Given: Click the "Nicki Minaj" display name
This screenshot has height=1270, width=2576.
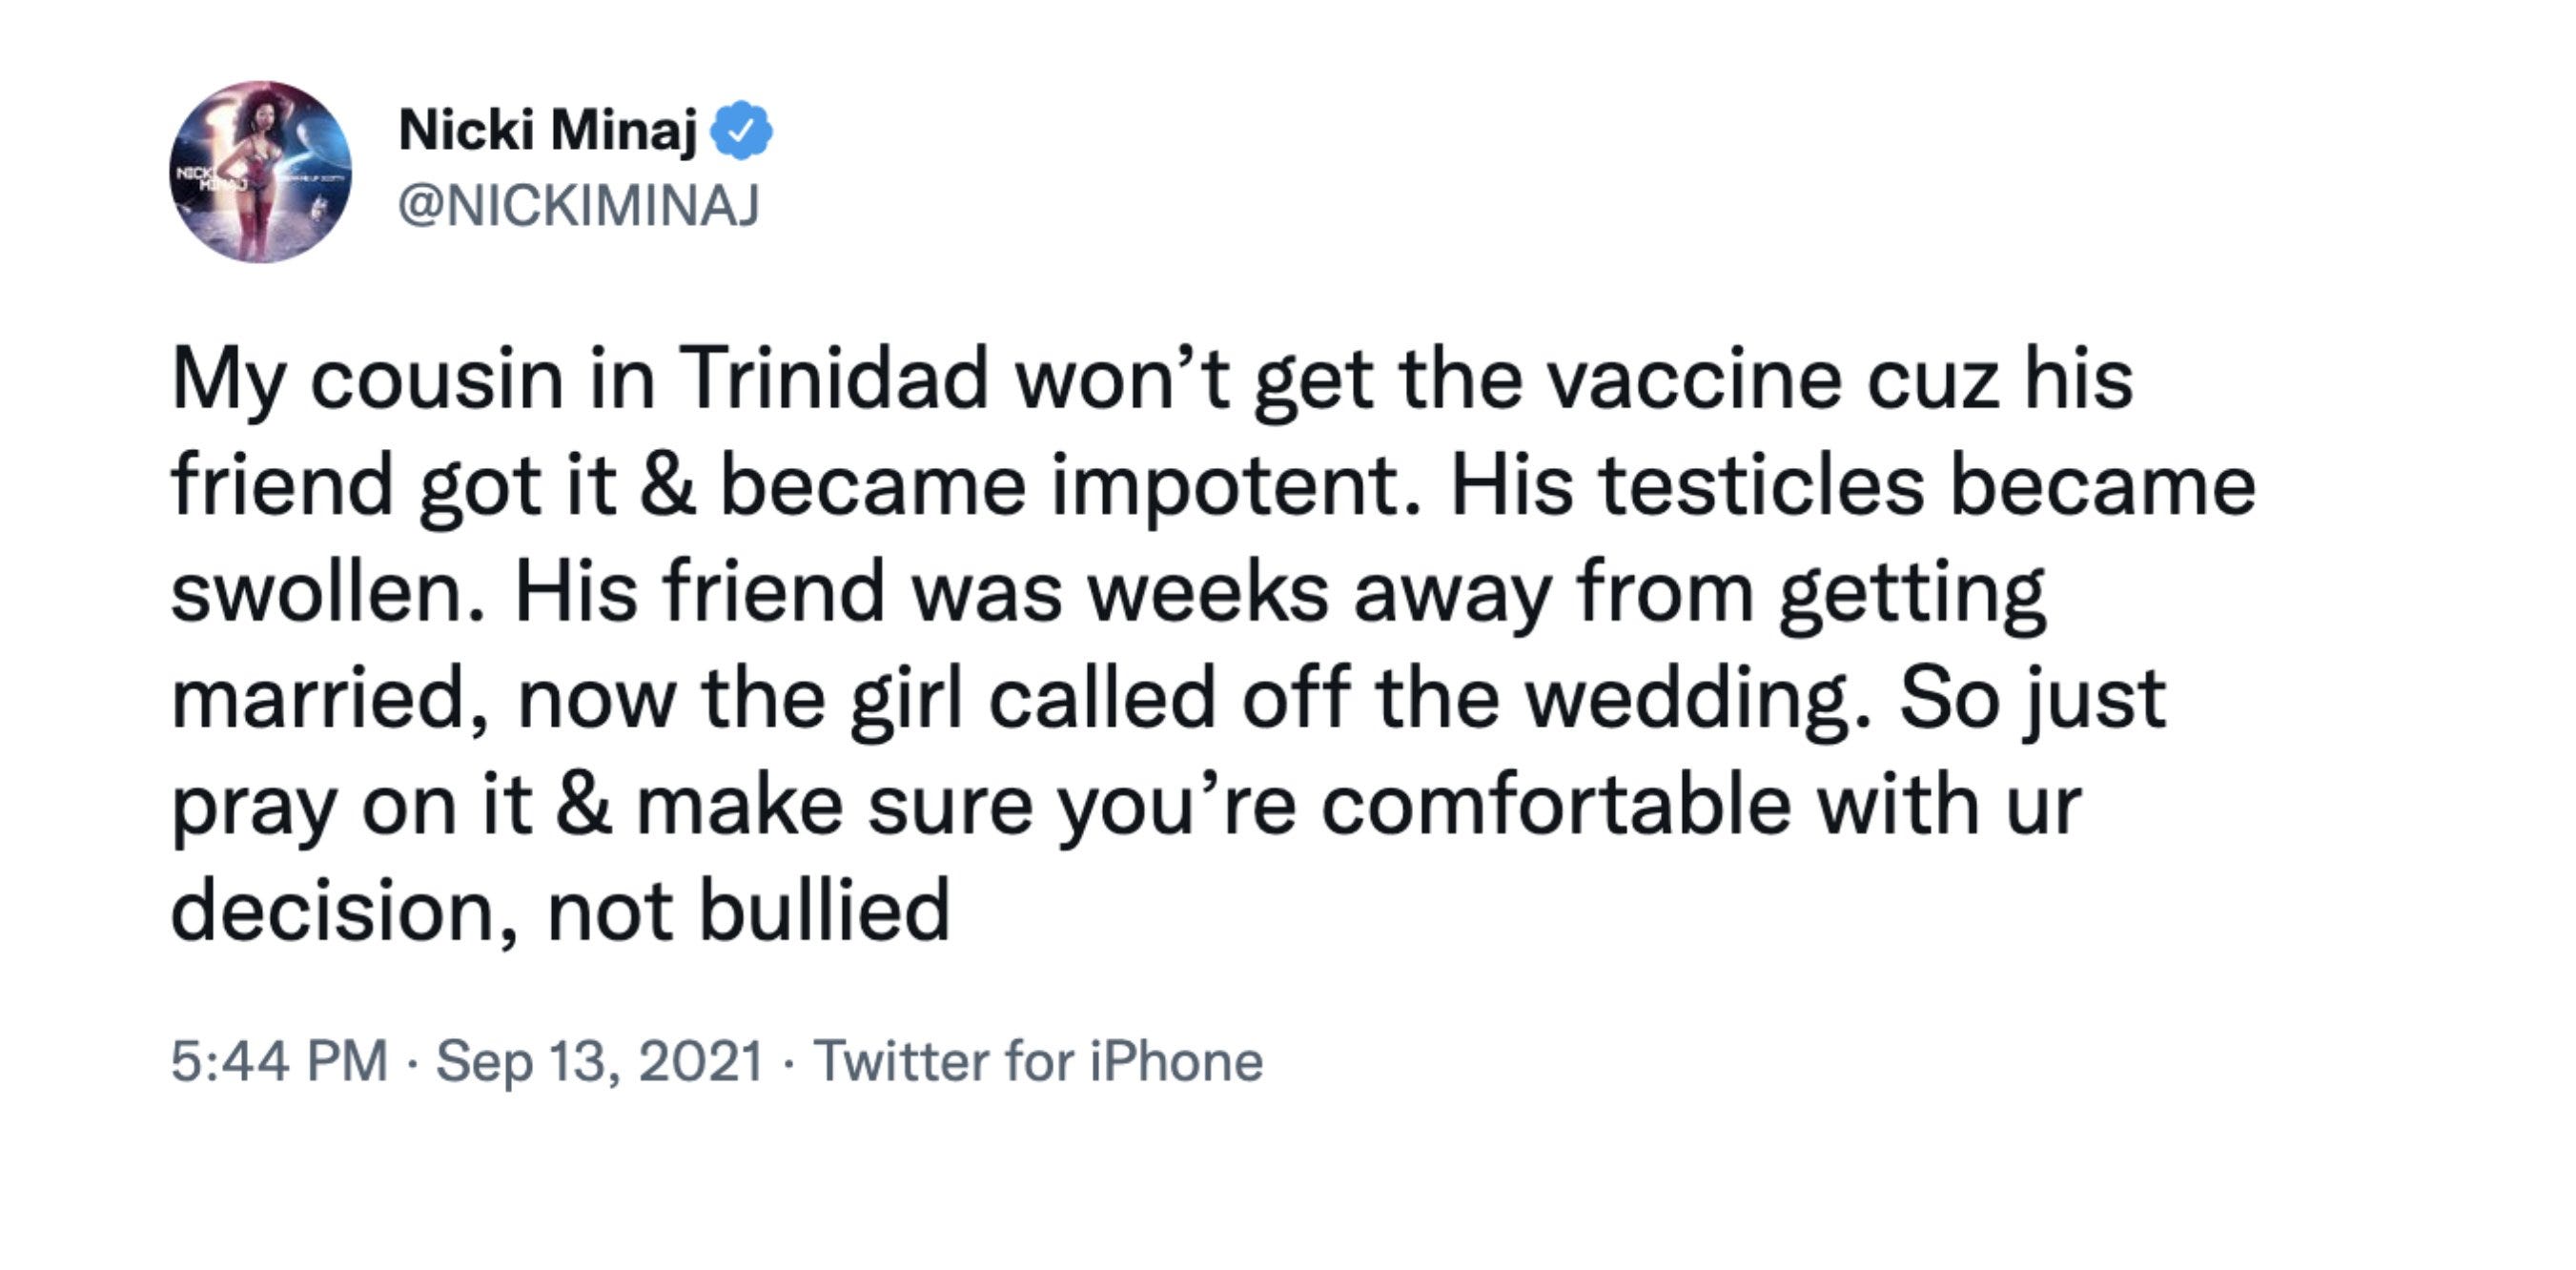Looking at the screenshot, I should point(547,131).
